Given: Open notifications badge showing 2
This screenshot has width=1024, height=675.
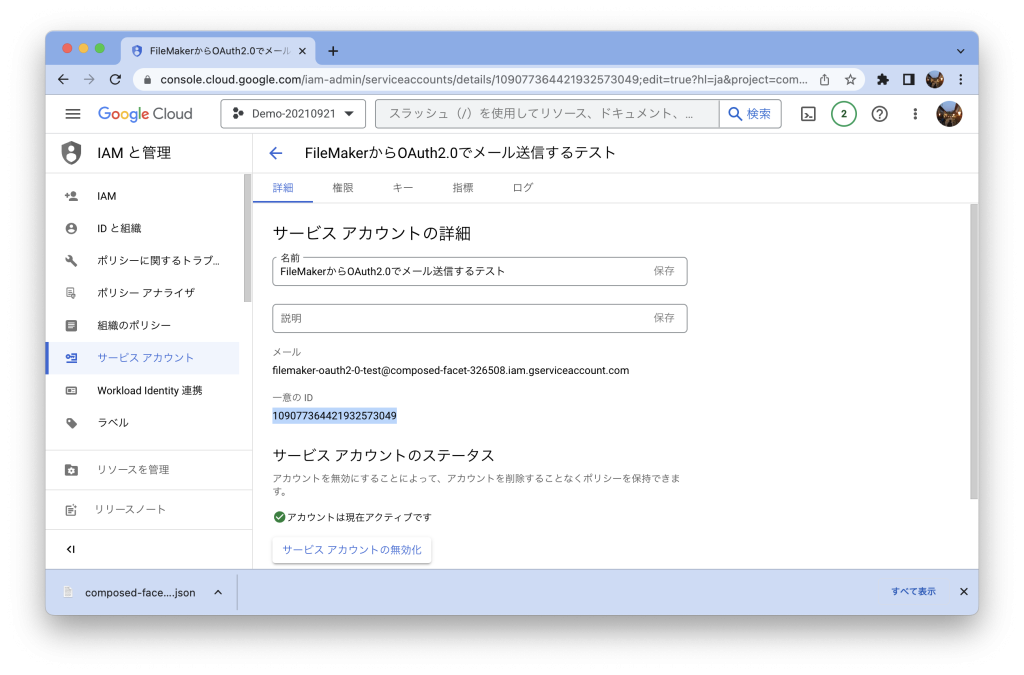Looking at the screenshot, I should point(843,114).
